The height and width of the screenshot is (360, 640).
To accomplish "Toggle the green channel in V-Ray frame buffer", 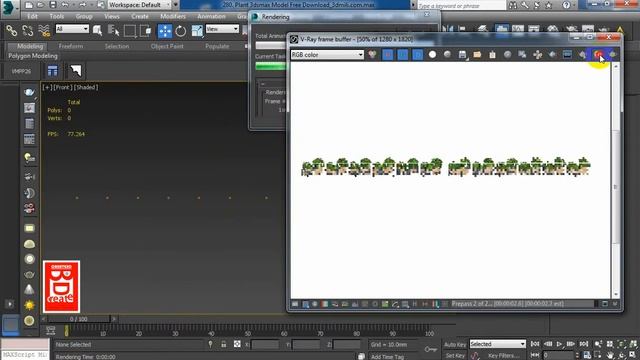I will (x=402, y=54).
